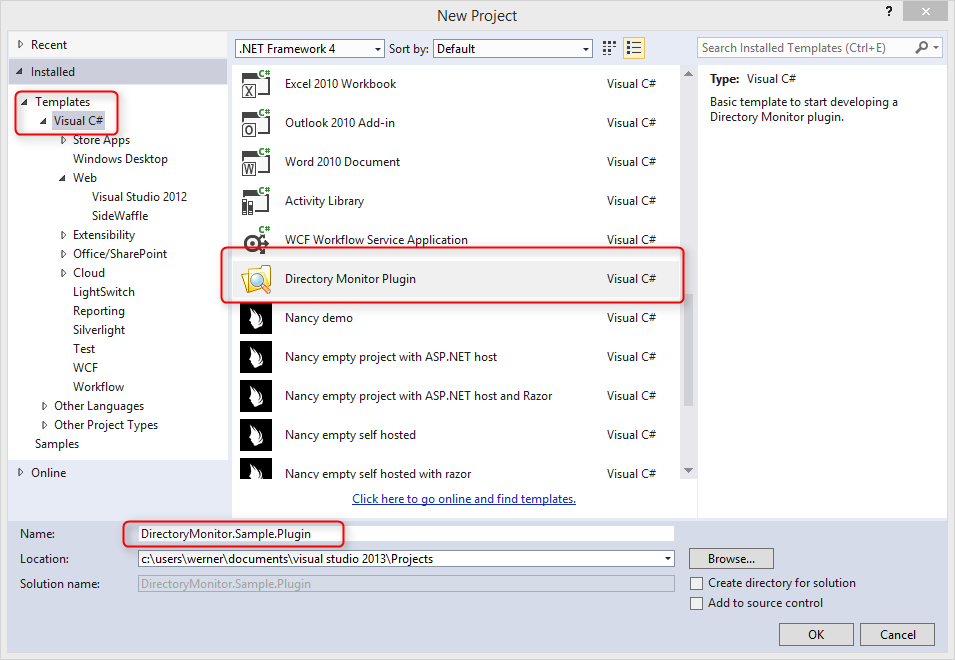Select Visual Studio 2012 under Web
Viewport: 955px width, 660px height.
pyautogui.click(x=139, y=197)
